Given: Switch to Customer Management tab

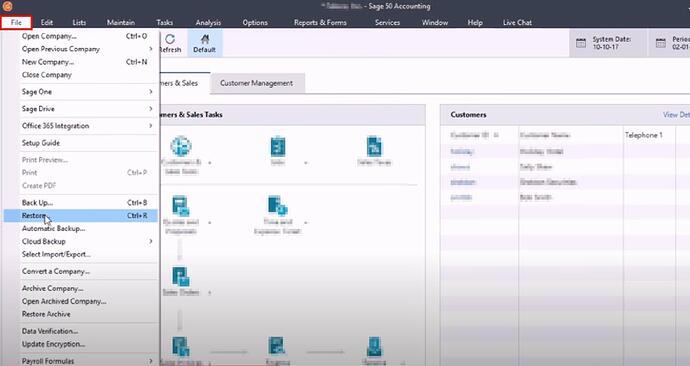Looking at the screenshot, I should (257, 83).
